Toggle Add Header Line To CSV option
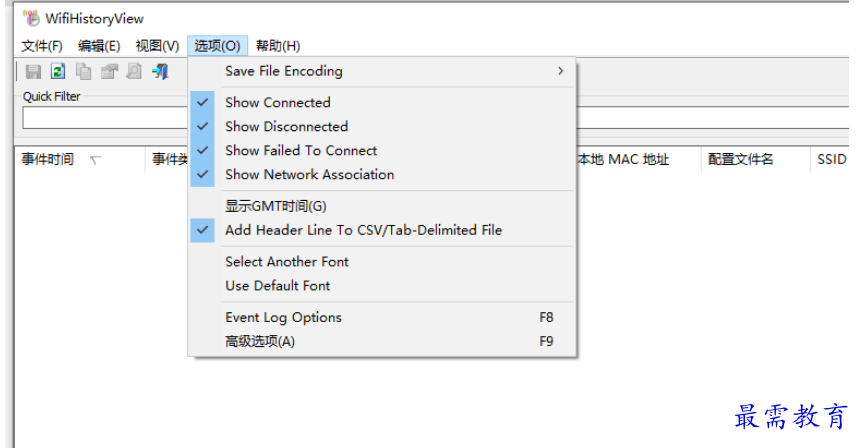Viewport: 856px width, 448px height. point(363,230)
